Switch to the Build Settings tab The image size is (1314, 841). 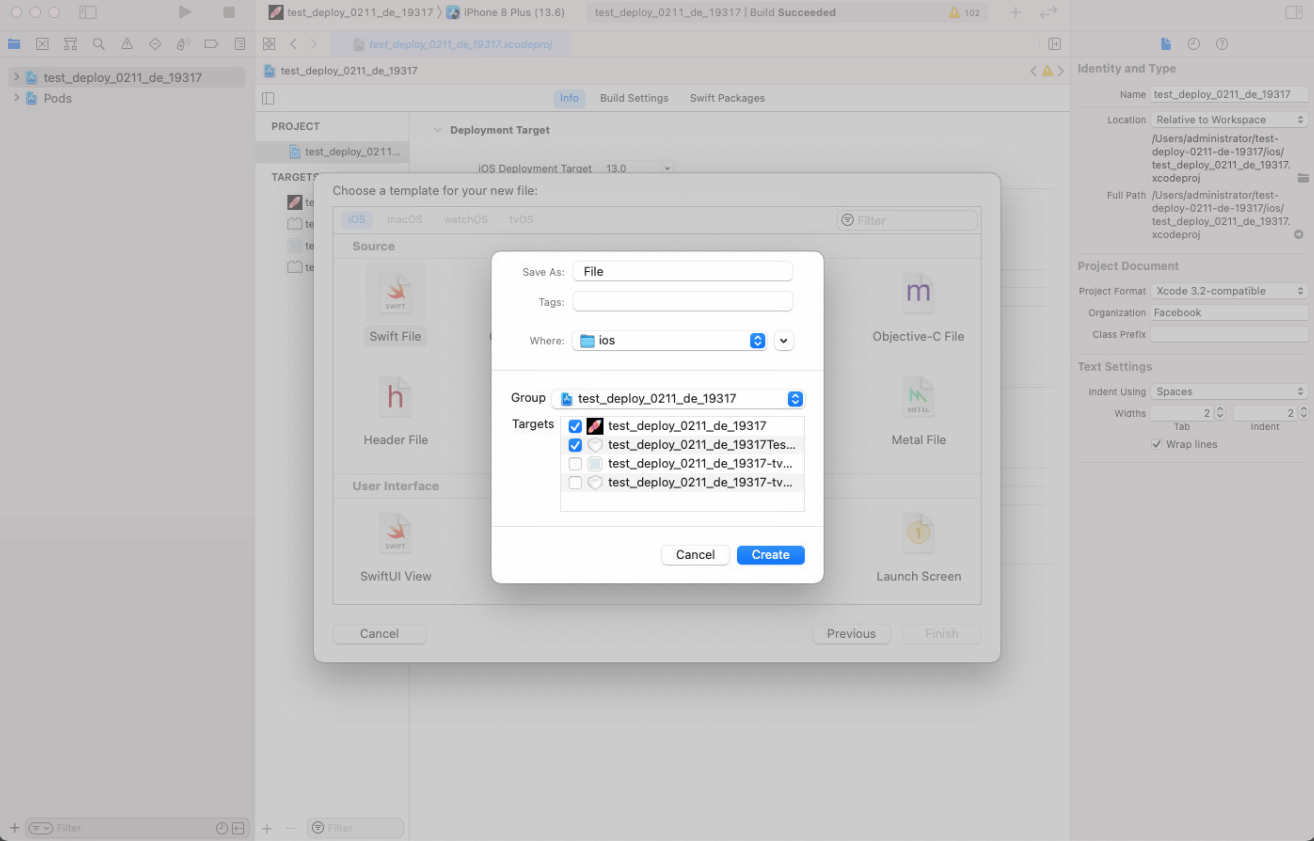[x=634, y=98]
